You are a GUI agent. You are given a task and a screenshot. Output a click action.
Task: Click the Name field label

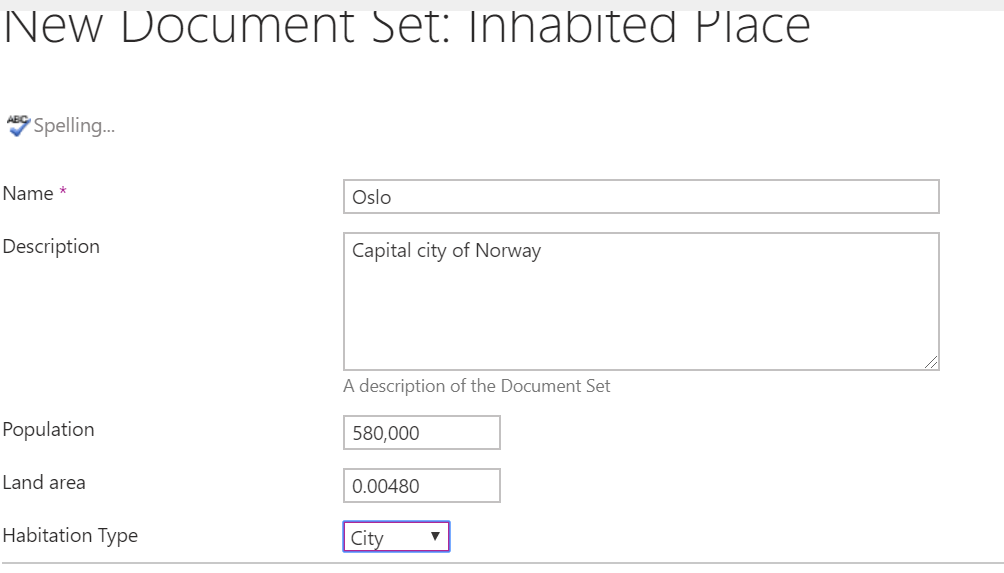point(28,193)
